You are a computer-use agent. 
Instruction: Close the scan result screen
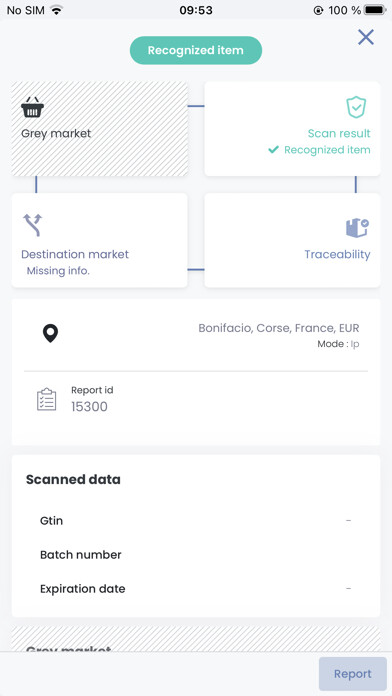click(366, 37)
